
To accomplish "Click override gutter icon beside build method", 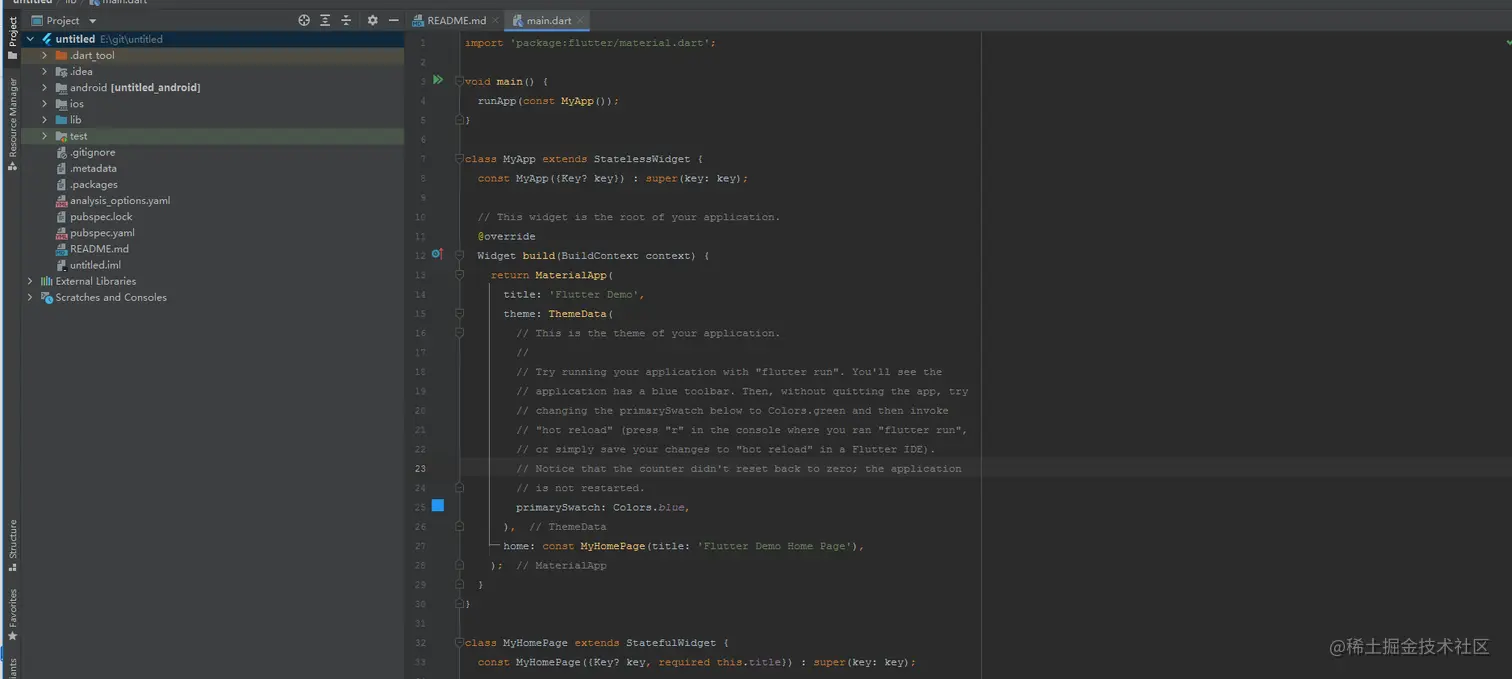I will pyautogui.click(x=437, y=255).
